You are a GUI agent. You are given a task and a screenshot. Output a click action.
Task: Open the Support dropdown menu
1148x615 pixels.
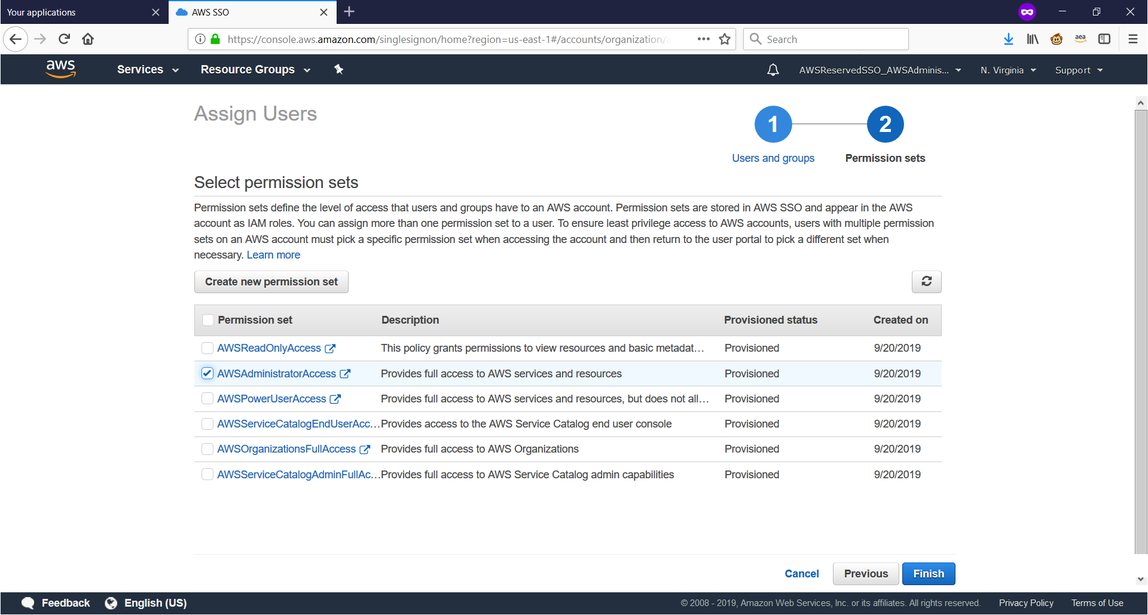[x=1078, y=70]
